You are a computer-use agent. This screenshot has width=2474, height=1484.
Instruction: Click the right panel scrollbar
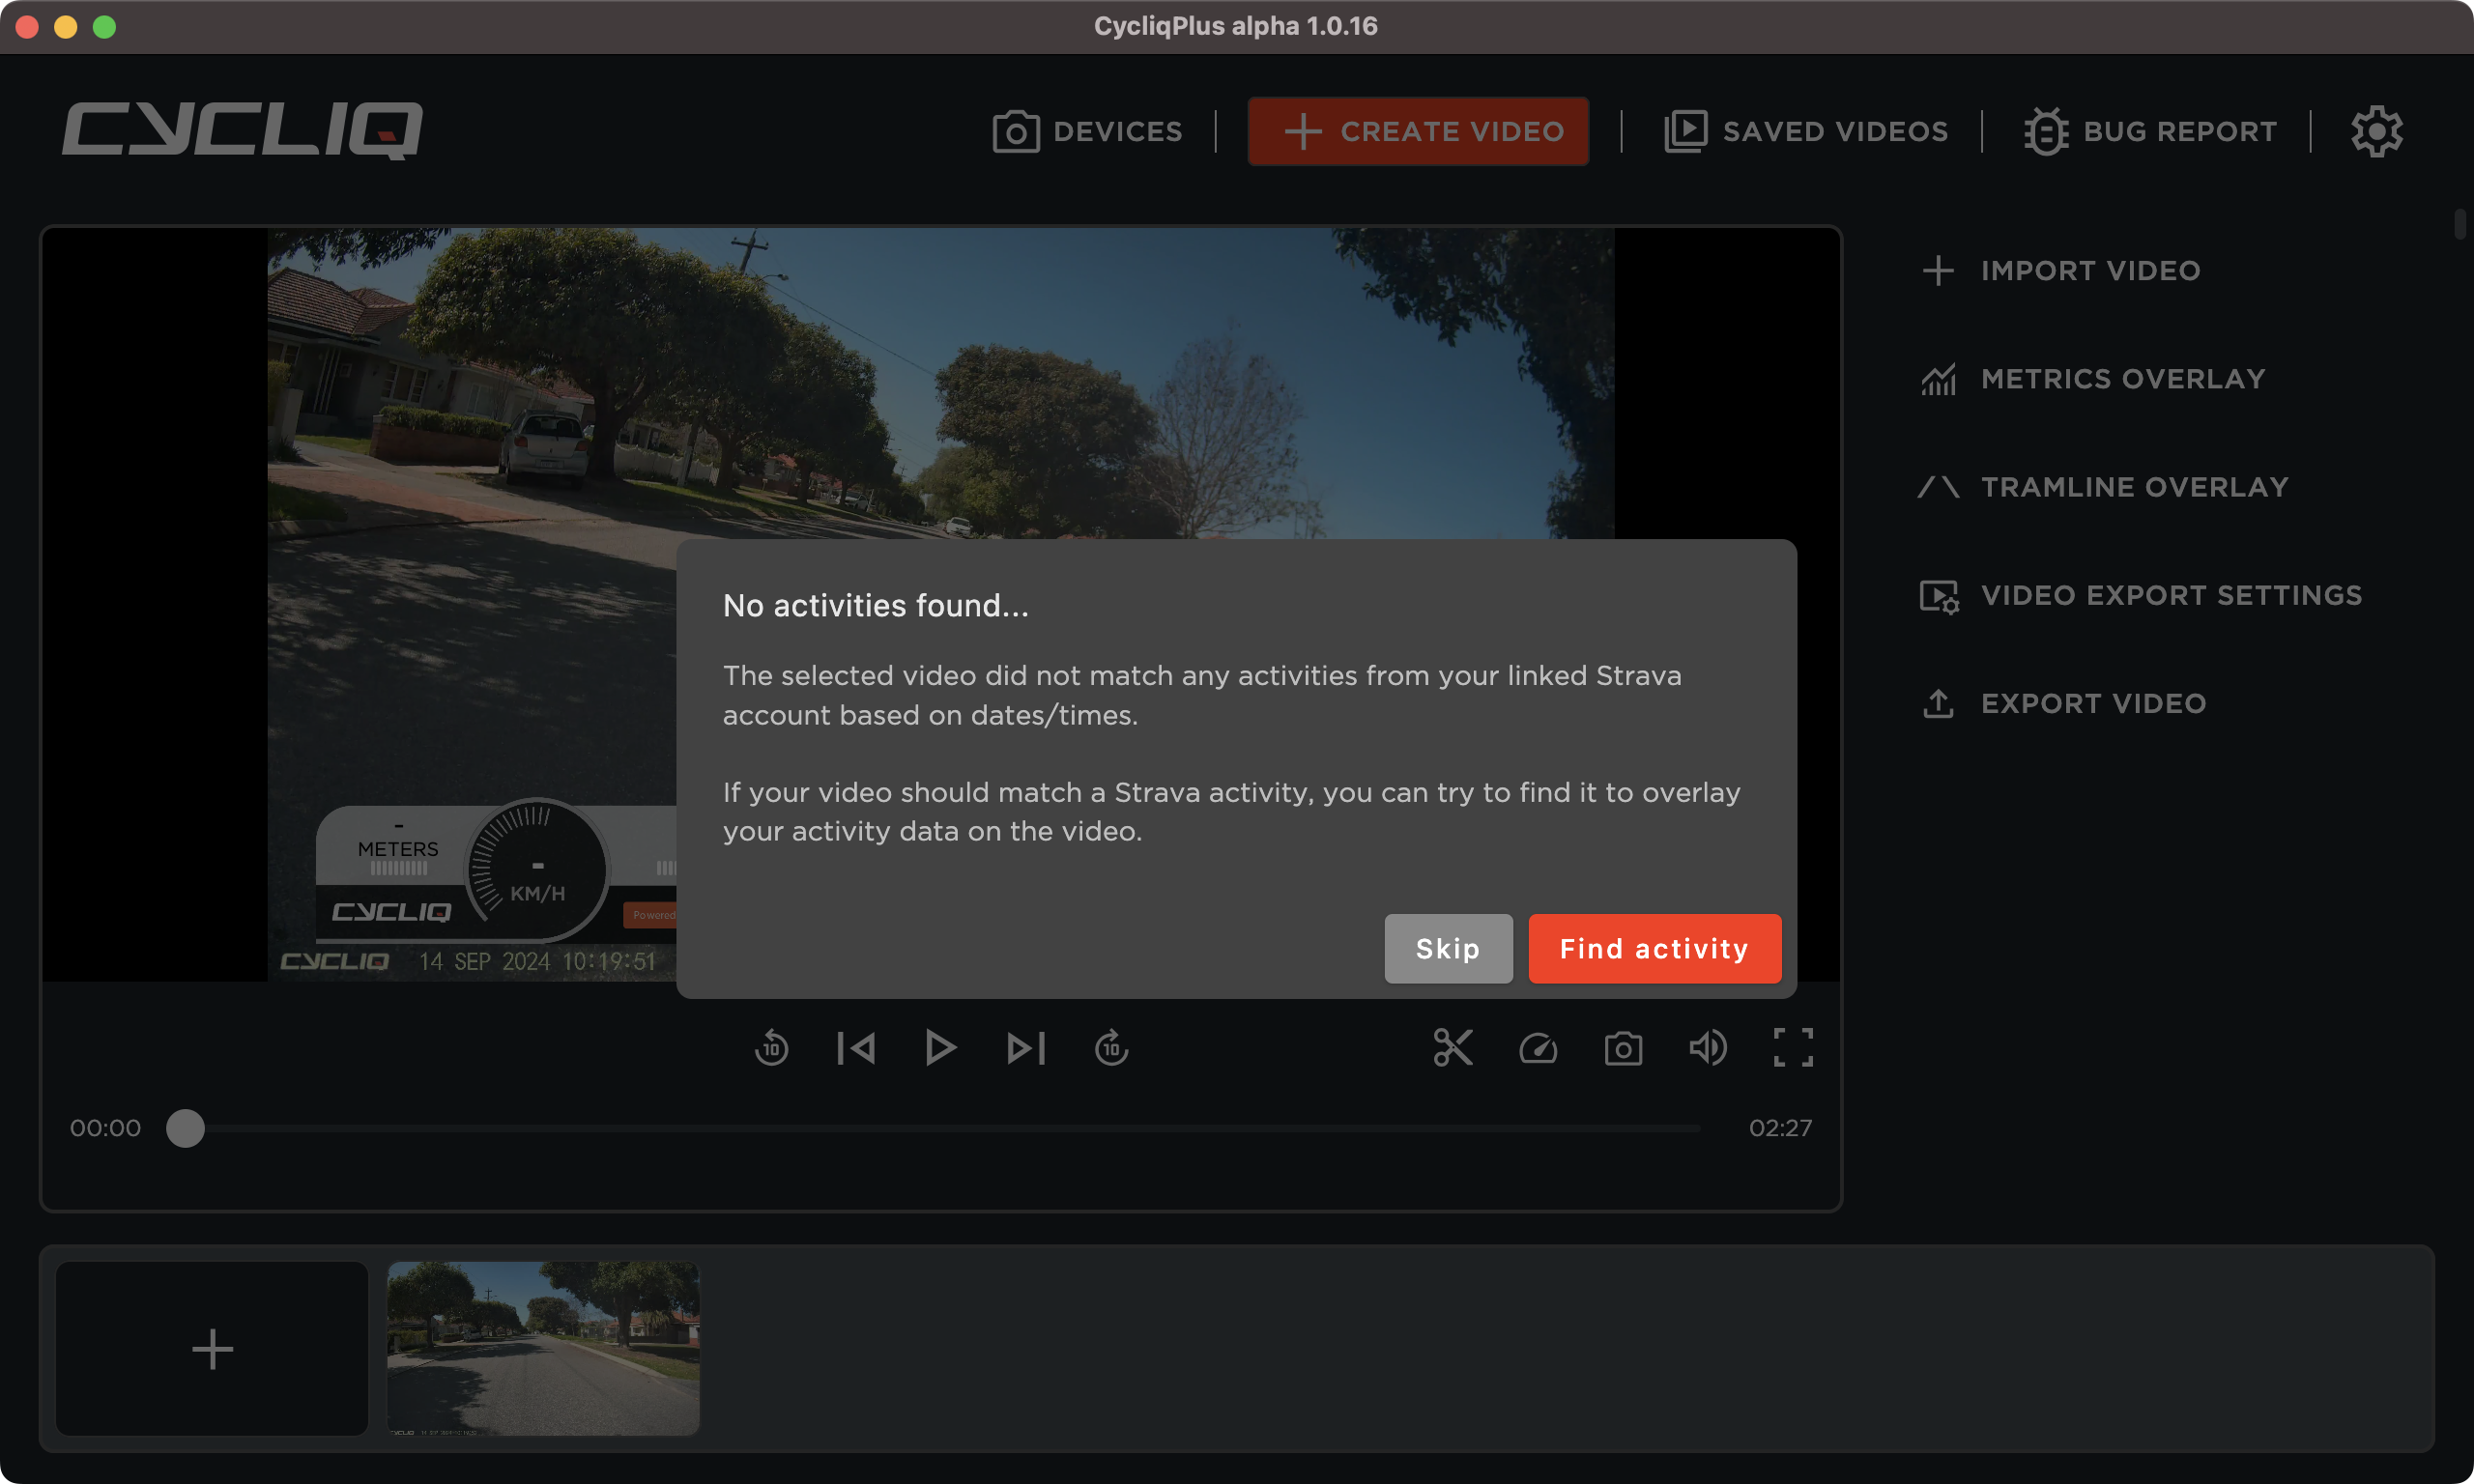coord(2460,224)
